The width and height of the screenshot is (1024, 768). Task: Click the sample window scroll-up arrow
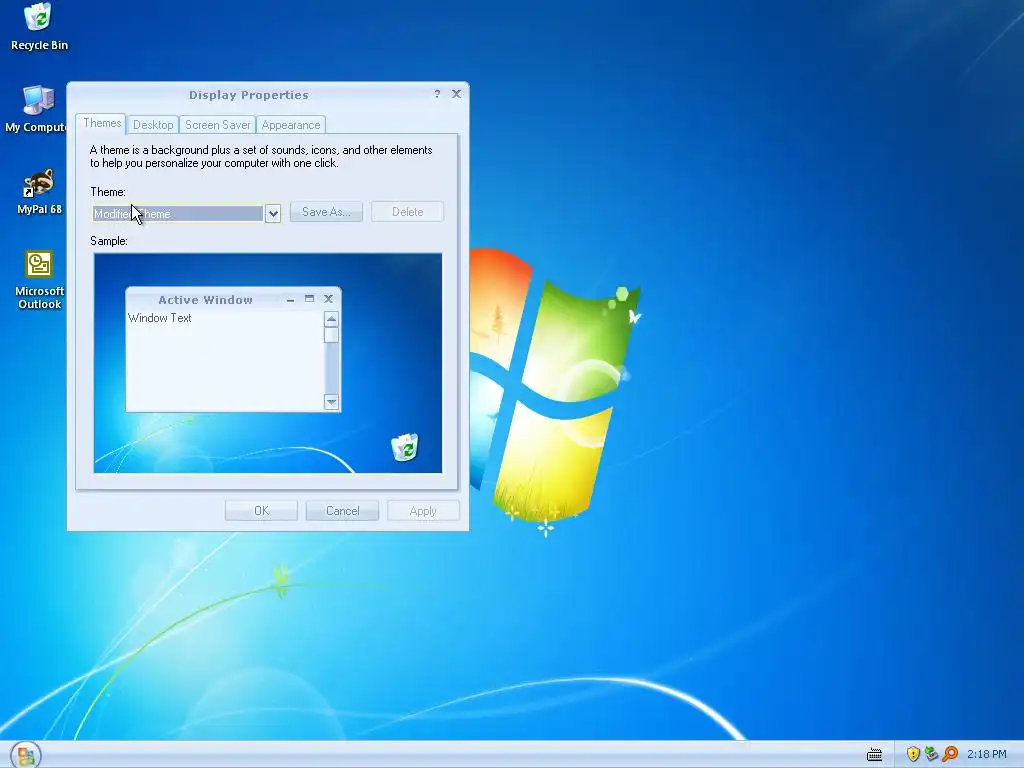pos(331,319)
